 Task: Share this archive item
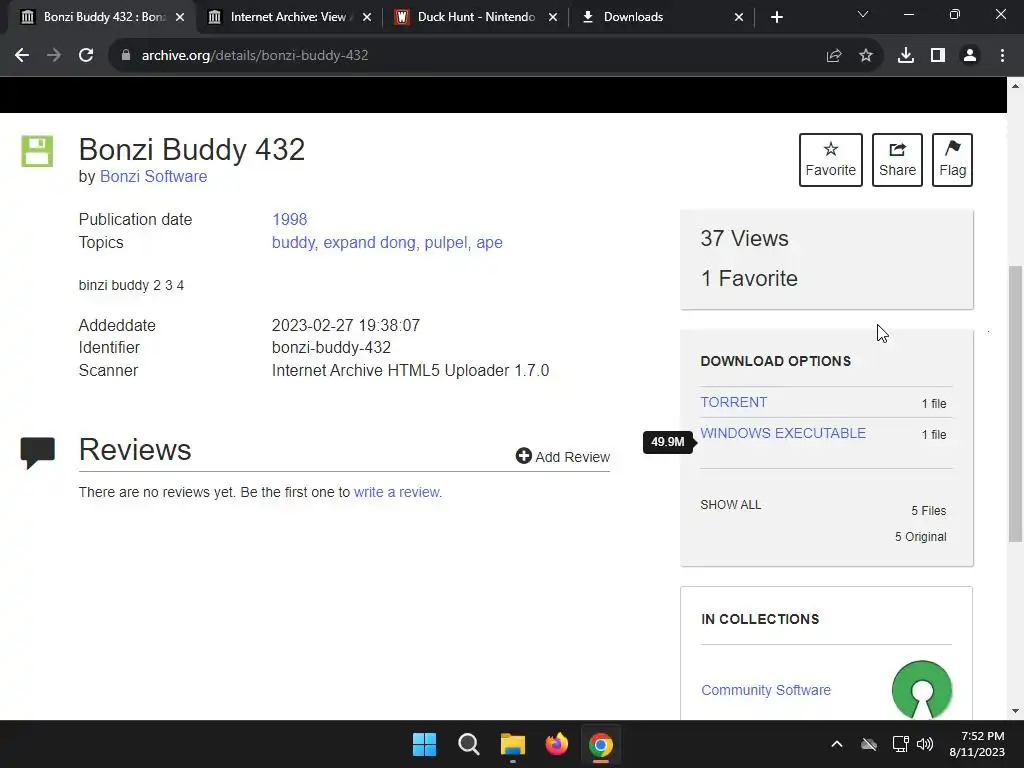tap(897, 160)
